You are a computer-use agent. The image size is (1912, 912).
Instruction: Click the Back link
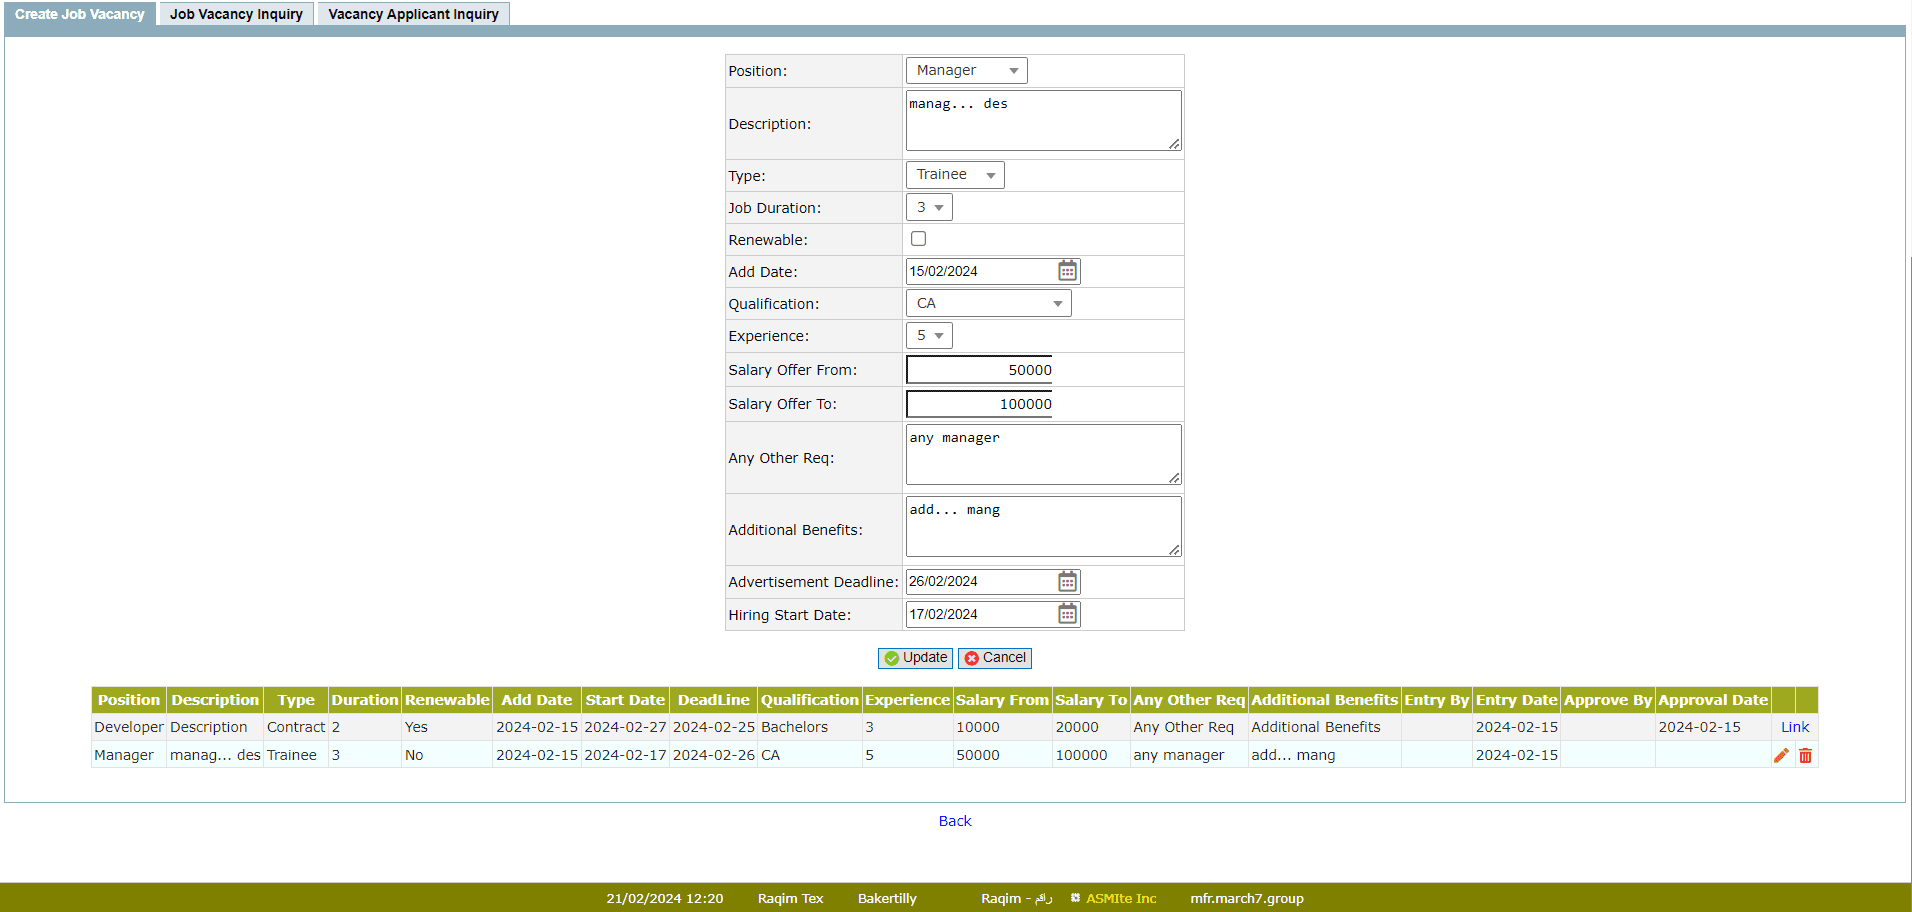click(x=955, y=821)
